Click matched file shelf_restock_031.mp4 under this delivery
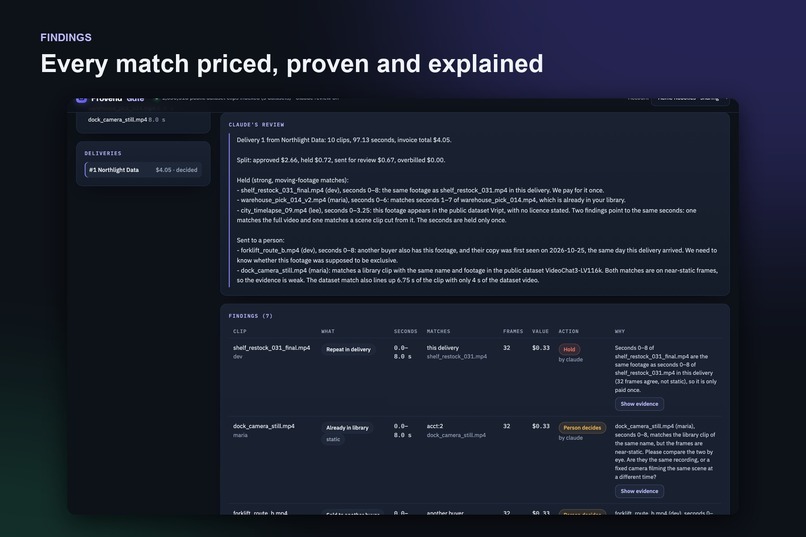 (x=457, y=357)
